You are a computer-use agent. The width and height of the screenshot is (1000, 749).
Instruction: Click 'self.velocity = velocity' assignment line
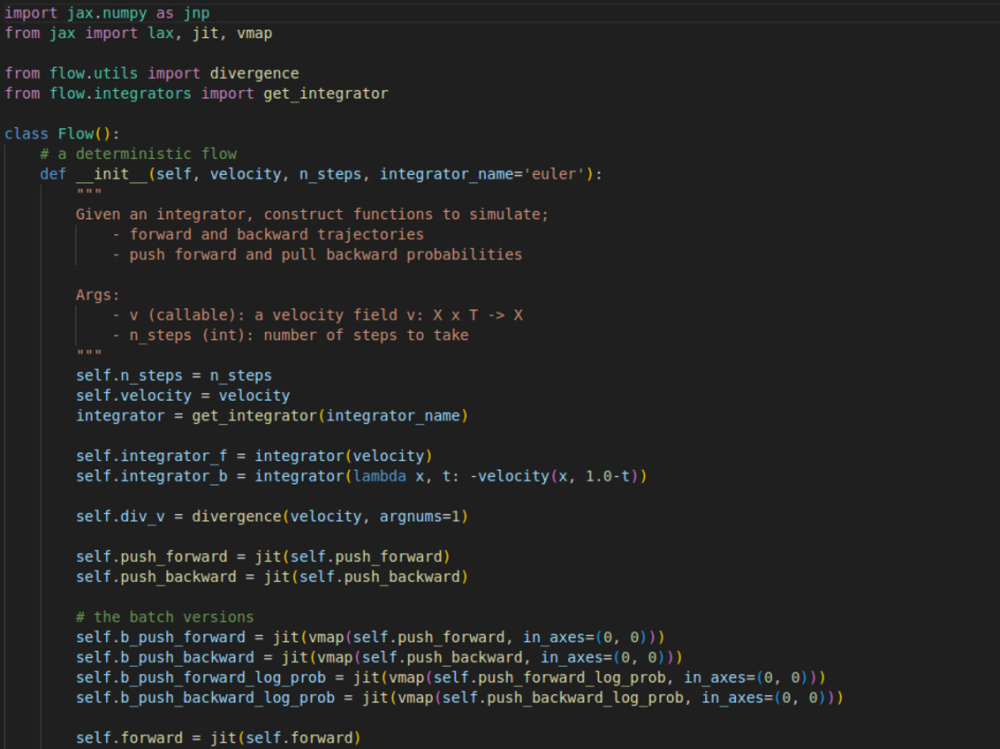(183, 396)
